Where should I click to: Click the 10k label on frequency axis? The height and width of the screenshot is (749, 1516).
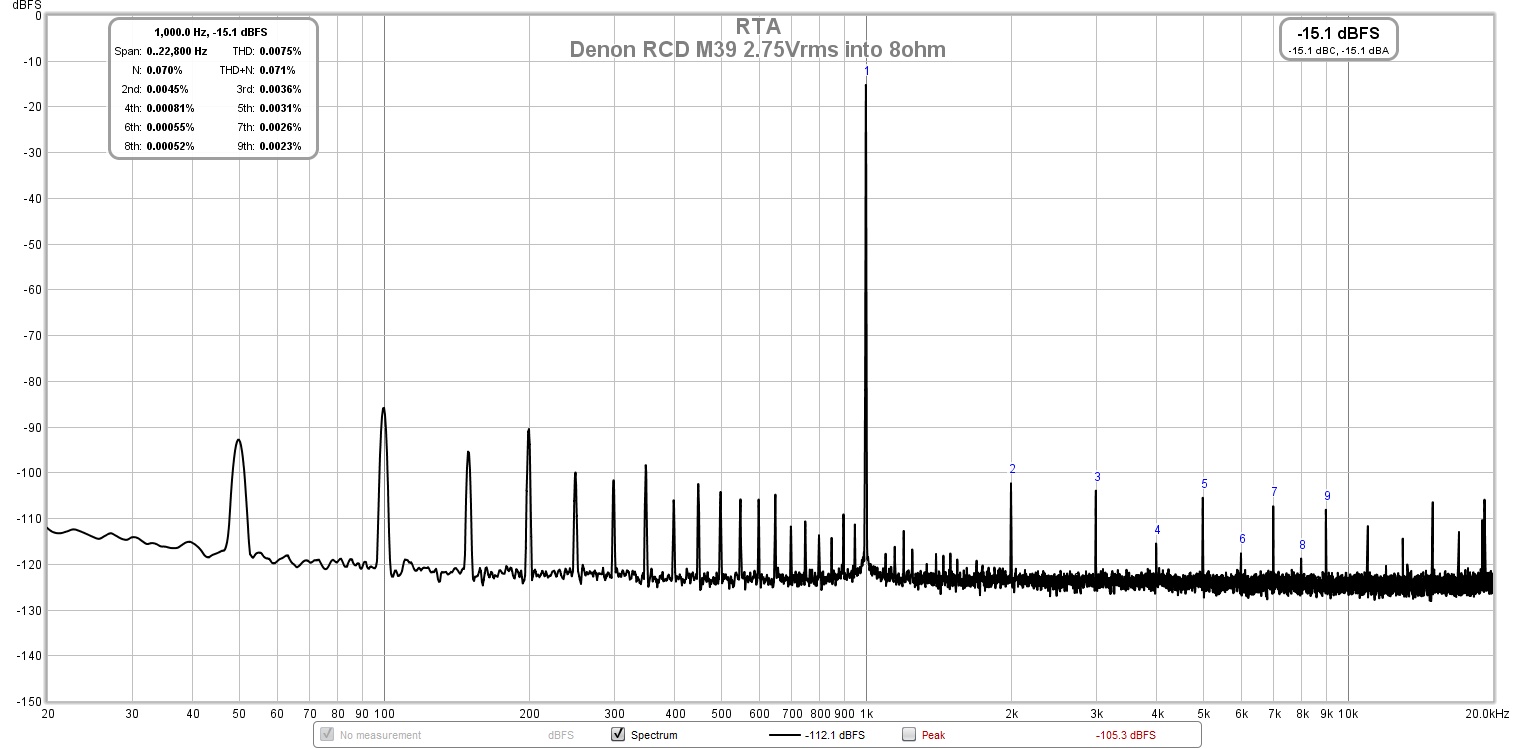tap(1348, 714)
